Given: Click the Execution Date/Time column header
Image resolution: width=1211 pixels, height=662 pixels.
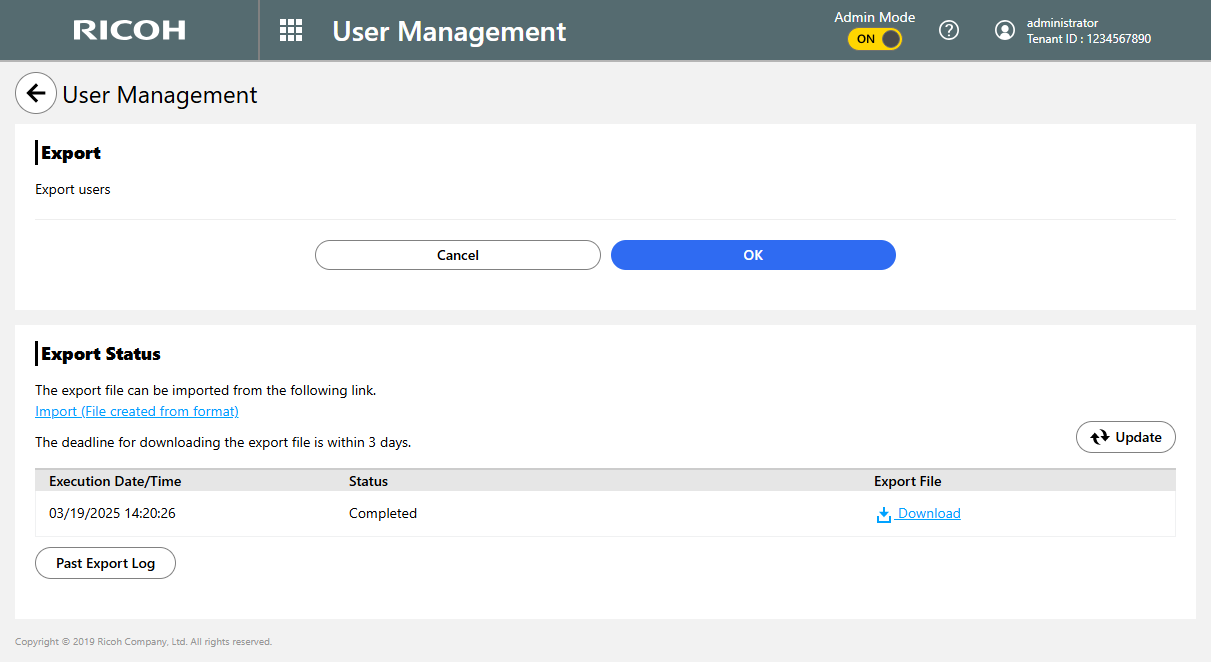Looking at the screenshot, I should tap(115, 481).
